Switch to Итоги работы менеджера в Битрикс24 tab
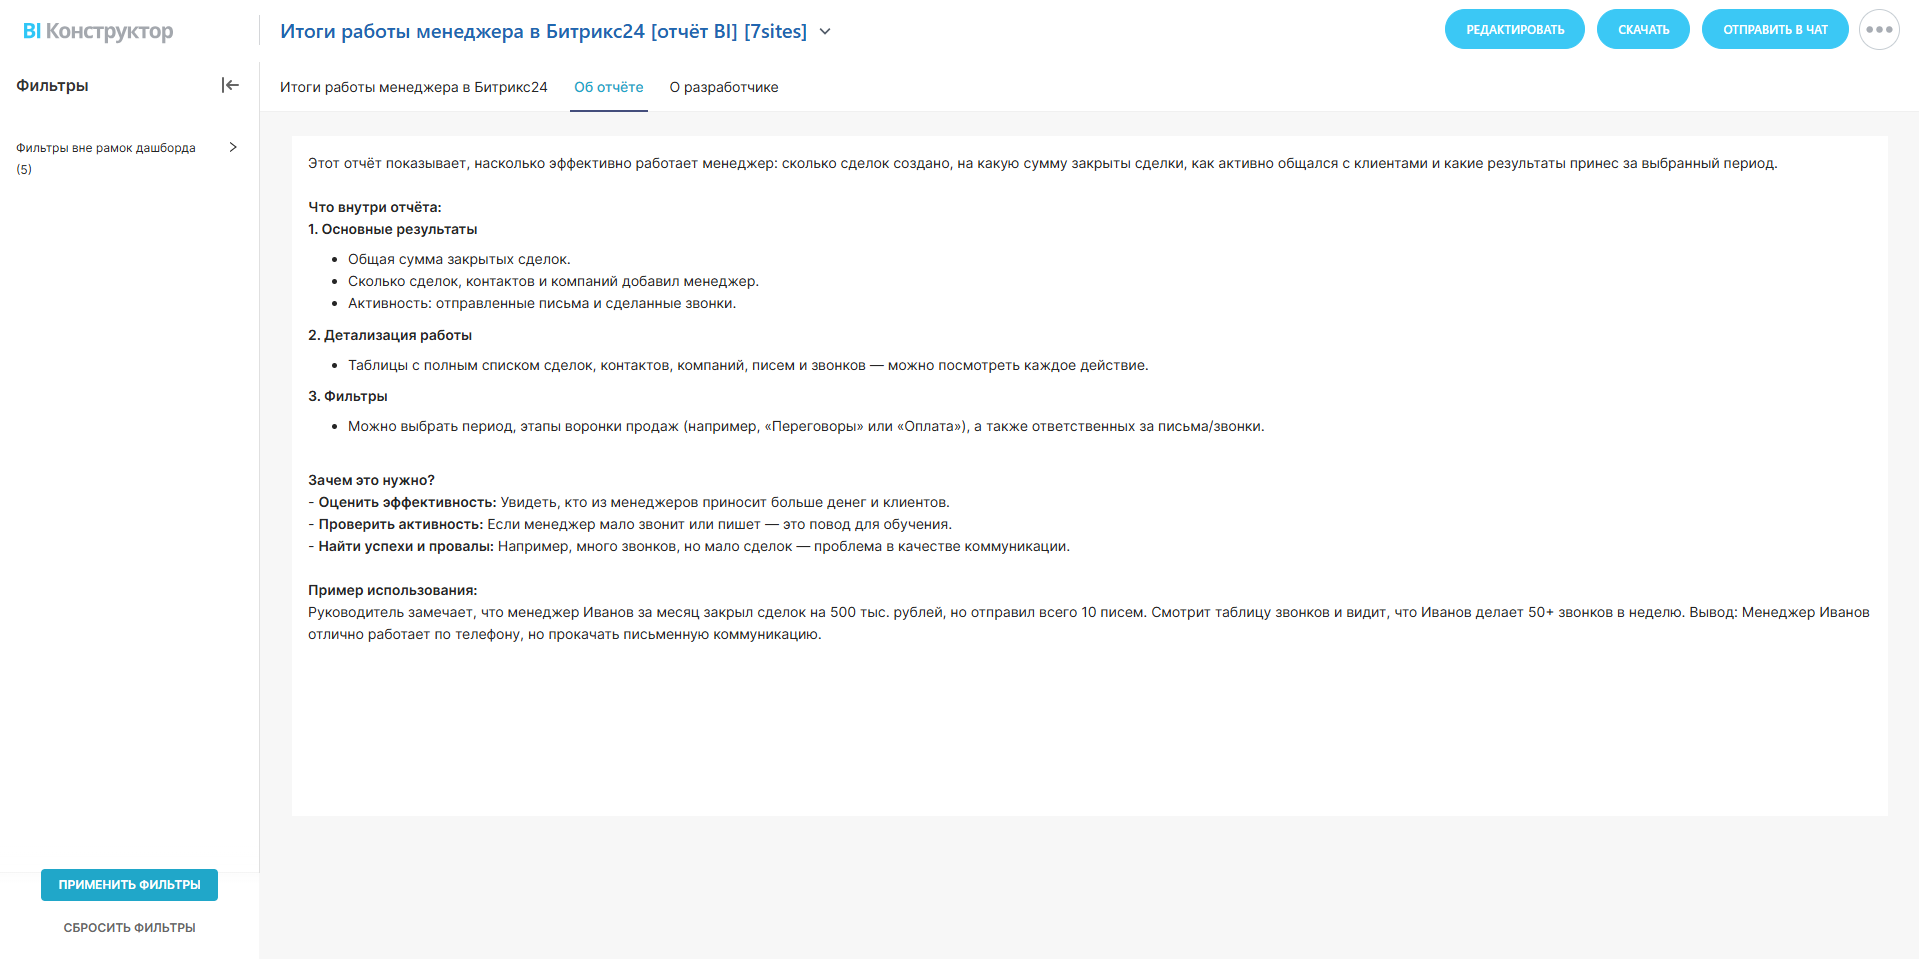 413,87
